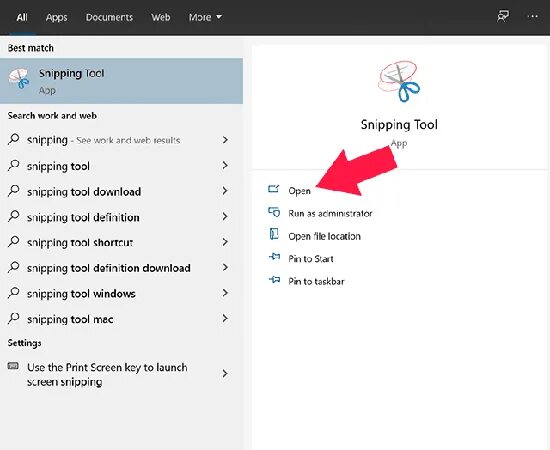The height and width of the screenshot is (450, 550).
Task: Switch to the Web search tab
Action: pos(161,17)
